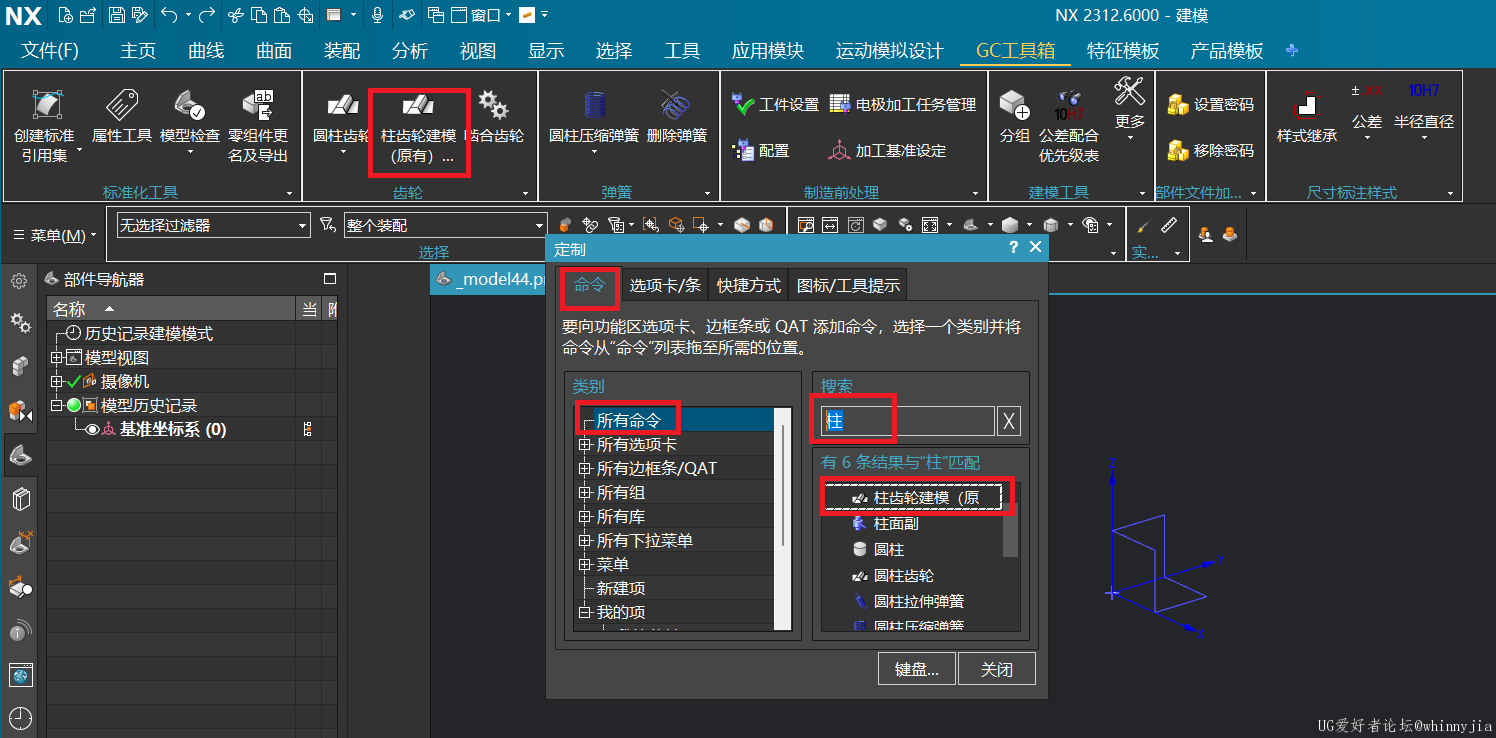
Task: Select 历史记录建模模式 in the navigator
Action: [149, 334]
